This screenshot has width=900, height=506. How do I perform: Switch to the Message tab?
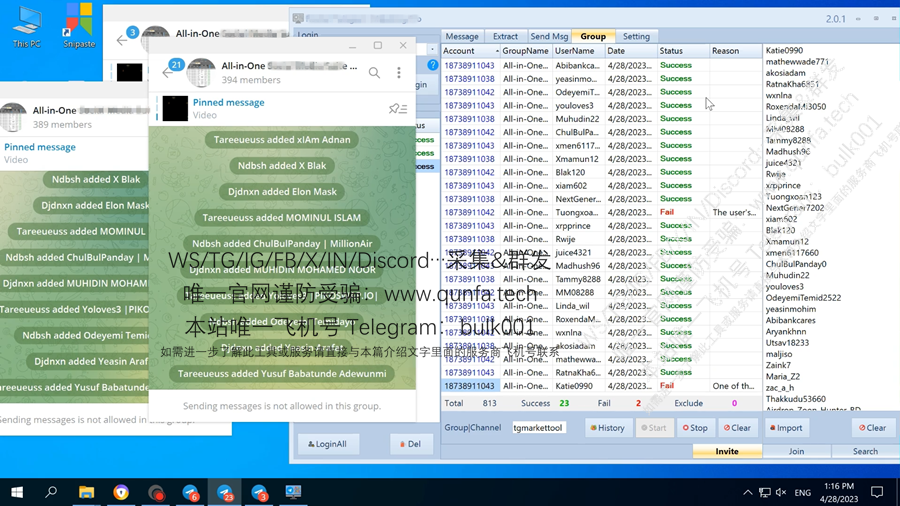[462, 36]
